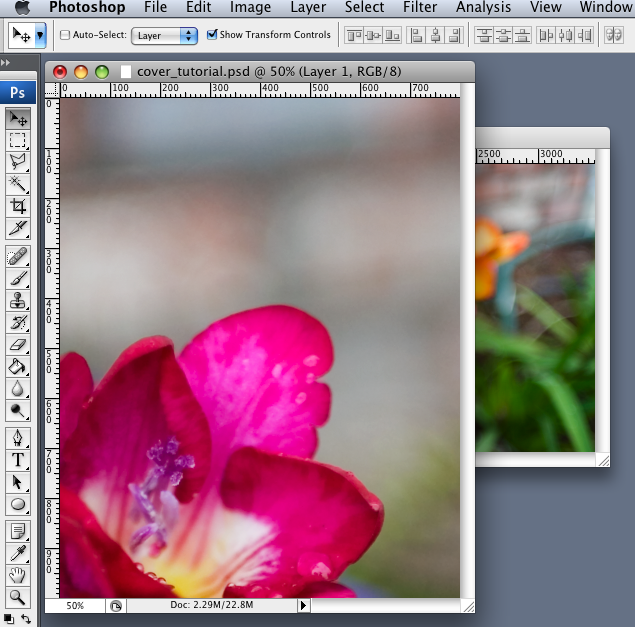
Task: Click the Auto-Align Layers button
Action: pyautogui.click(x=614, y=36)
